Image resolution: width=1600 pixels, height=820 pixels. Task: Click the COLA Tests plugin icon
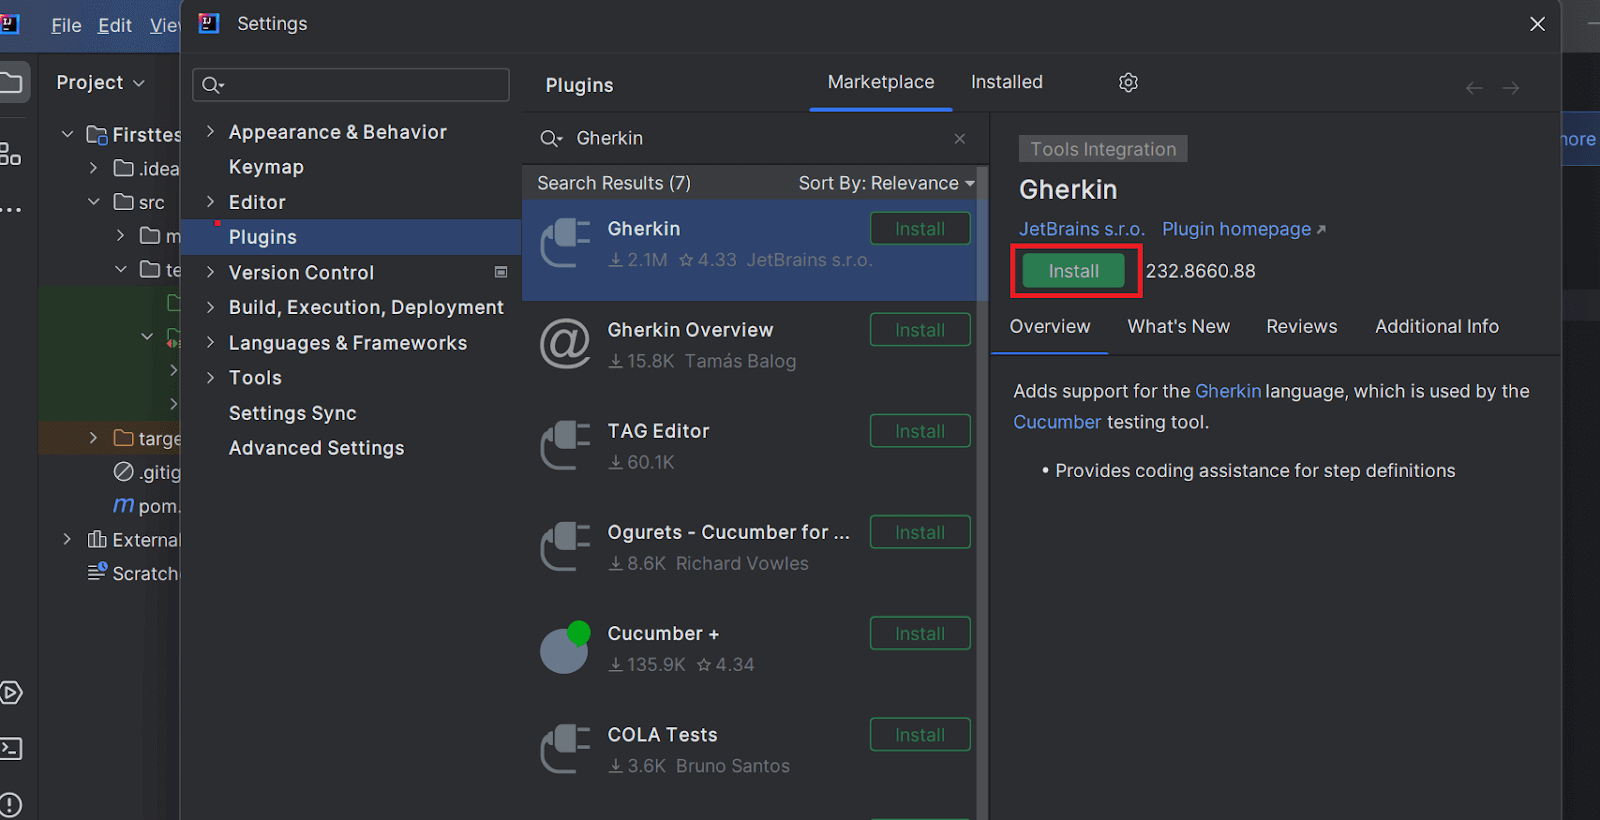click(x=565, y=749)
